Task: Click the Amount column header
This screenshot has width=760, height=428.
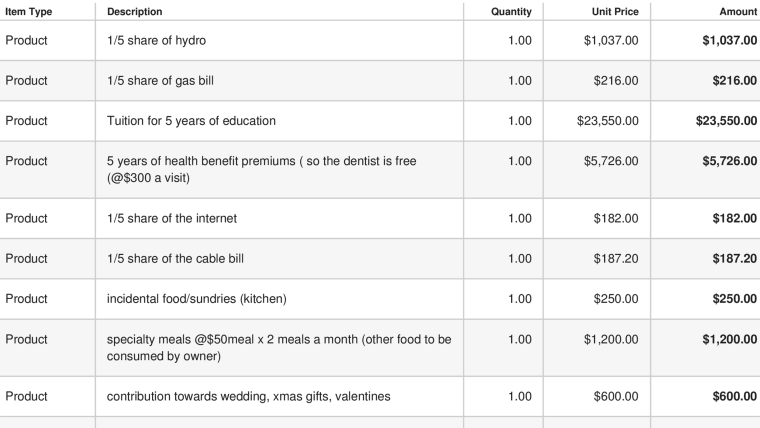Action: [738, 12]
